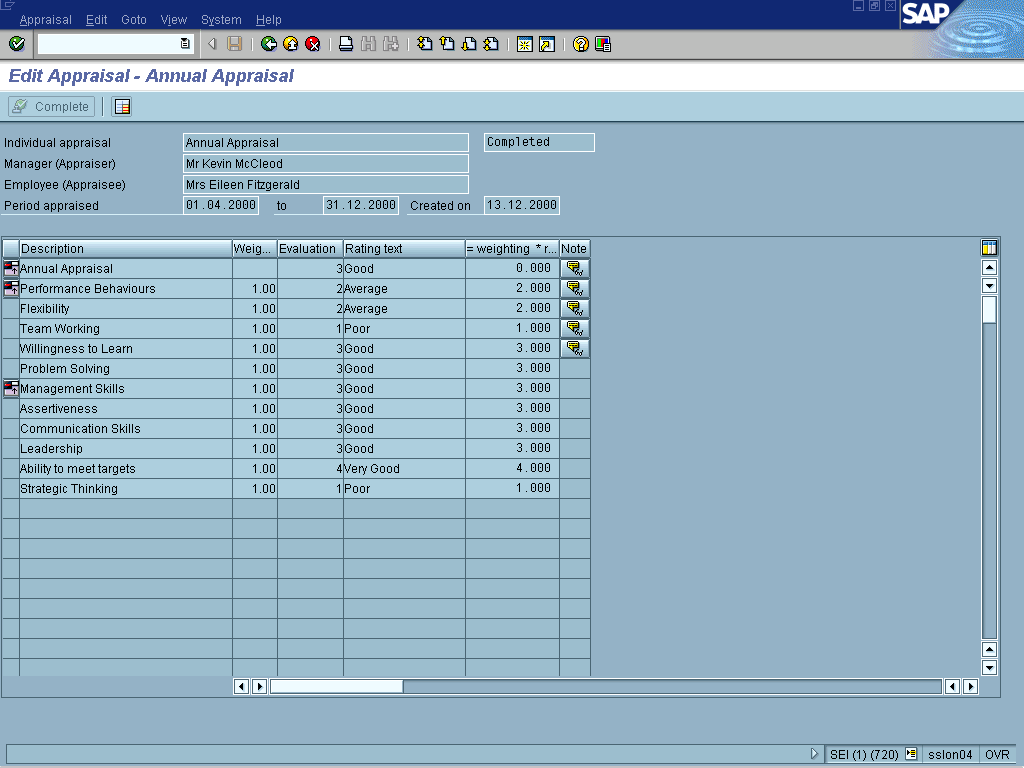Click the Employee field Mrs Eileen Fitzgerald
The width and height of the screenshot is (1024, 768).
point(326,184)
